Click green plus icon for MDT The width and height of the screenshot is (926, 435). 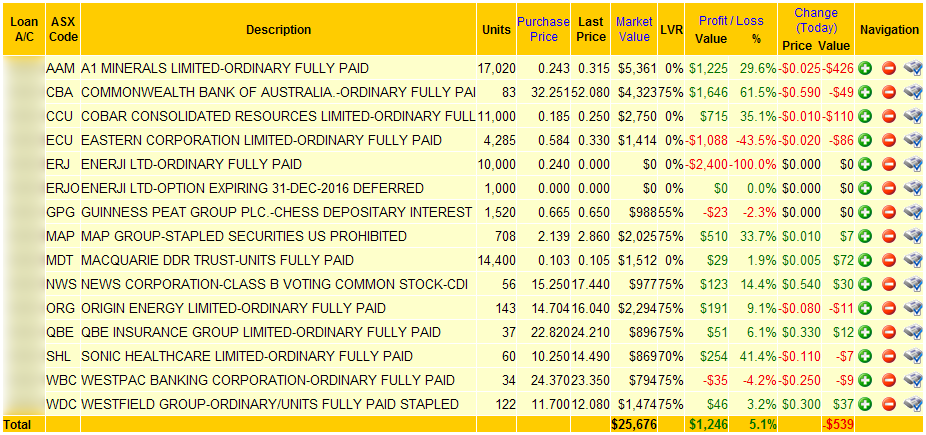[866, 260]
